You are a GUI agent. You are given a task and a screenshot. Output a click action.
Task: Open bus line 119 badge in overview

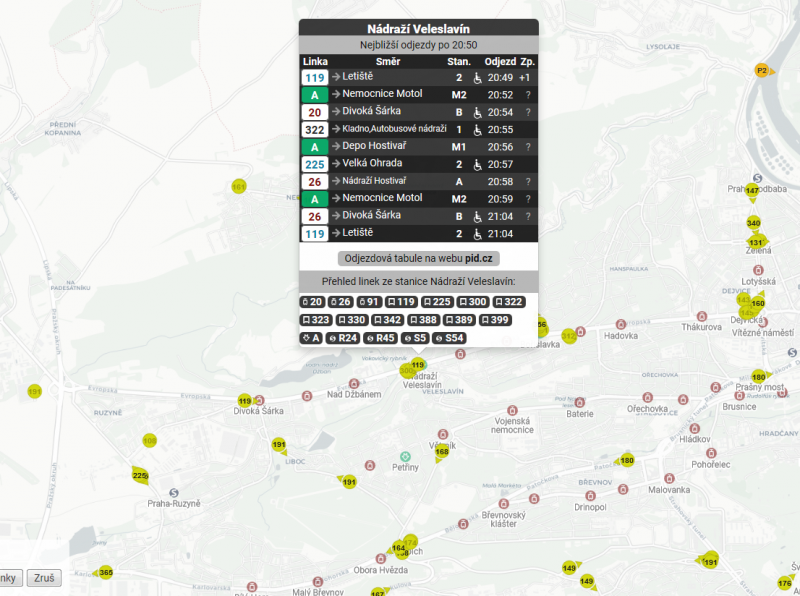tap(402, 302)
